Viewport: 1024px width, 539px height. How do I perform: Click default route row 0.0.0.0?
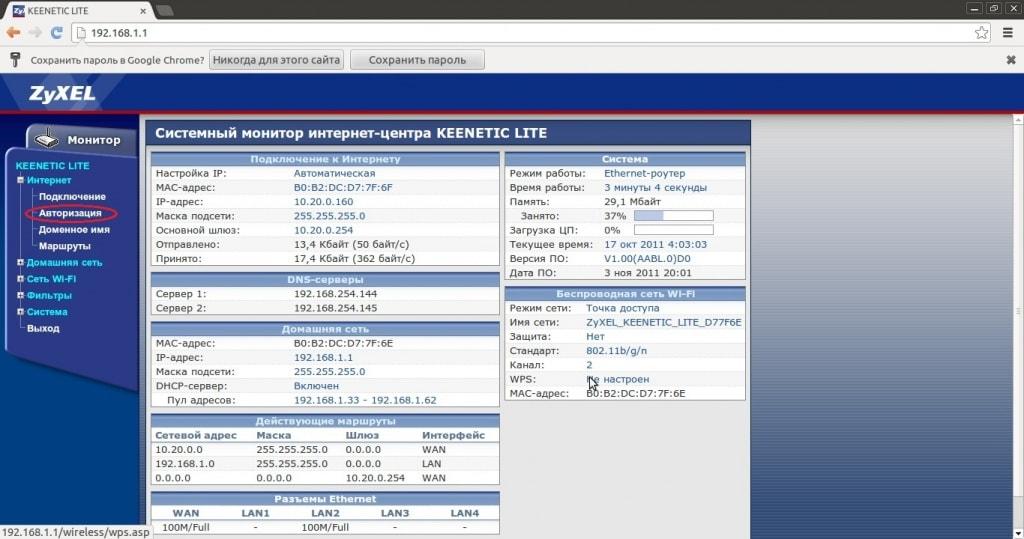pos(325,478)
